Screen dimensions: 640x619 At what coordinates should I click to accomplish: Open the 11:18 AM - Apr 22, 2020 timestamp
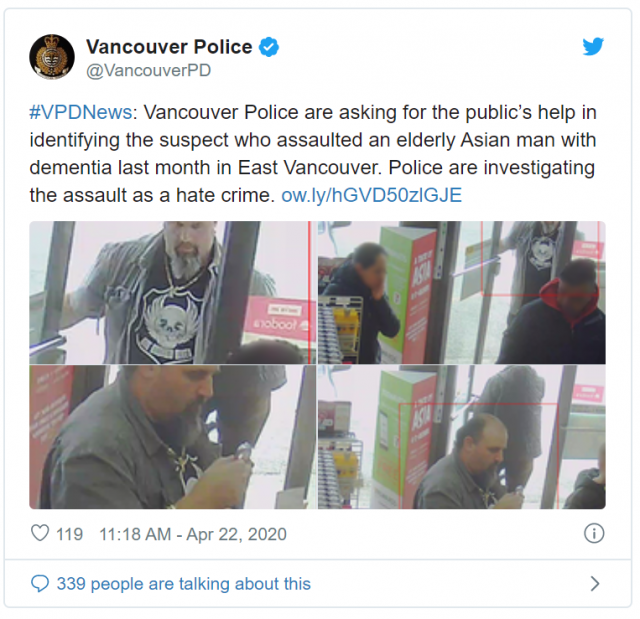193,534
